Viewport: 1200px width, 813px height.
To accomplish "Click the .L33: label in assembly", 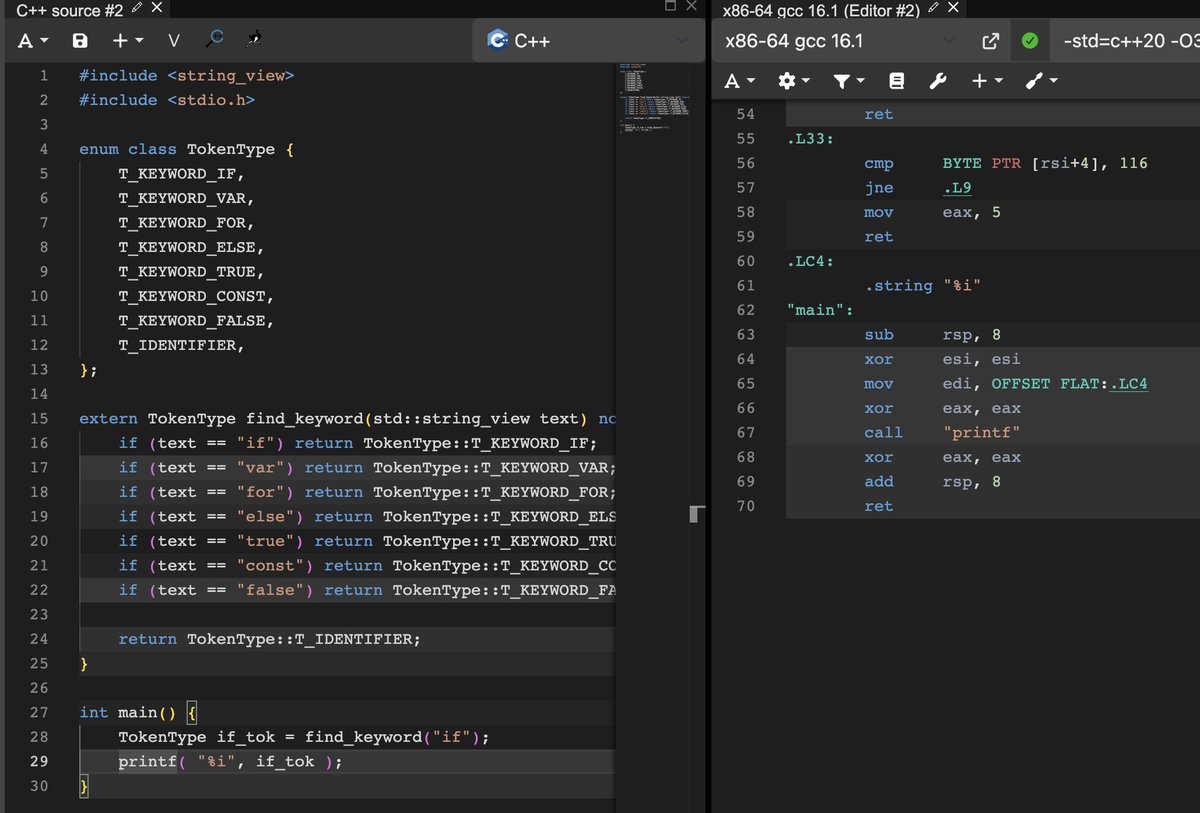I will [x=810, y=139].
